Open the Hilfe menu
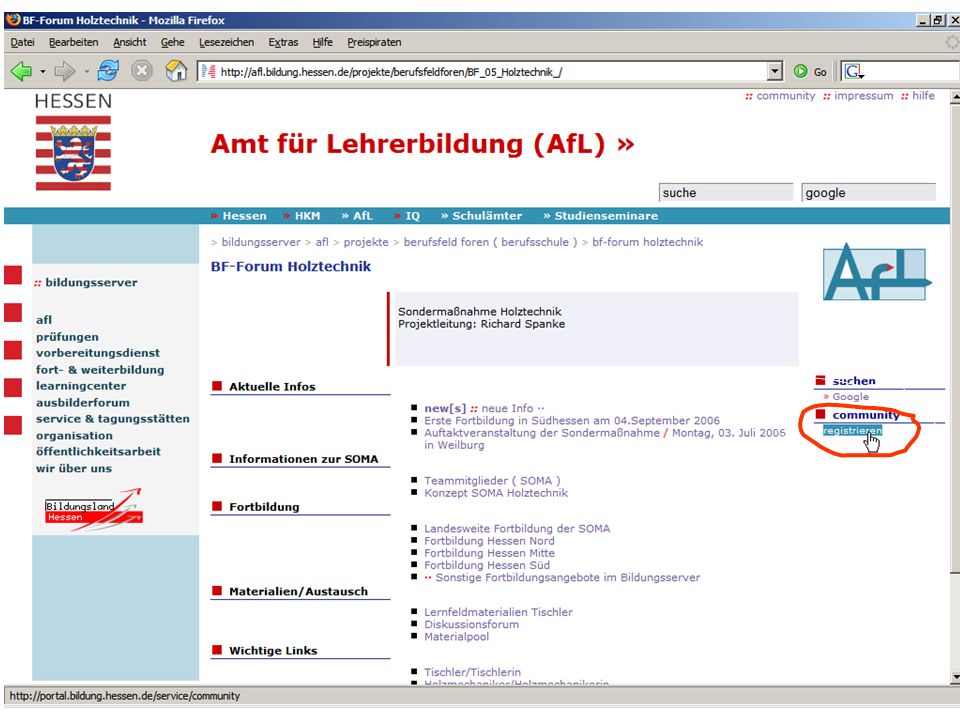This screenshot has width=960, height=720. pyautogui.click(x=323, y=42)
